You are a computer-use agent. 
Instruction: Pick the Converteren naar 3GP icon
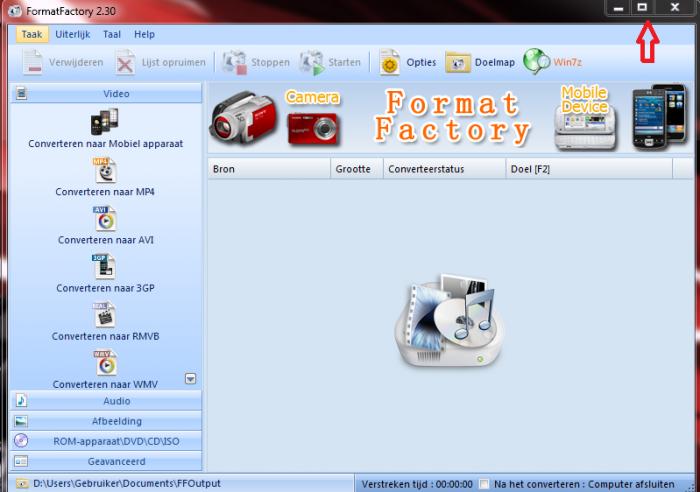(x=105, y=266)
